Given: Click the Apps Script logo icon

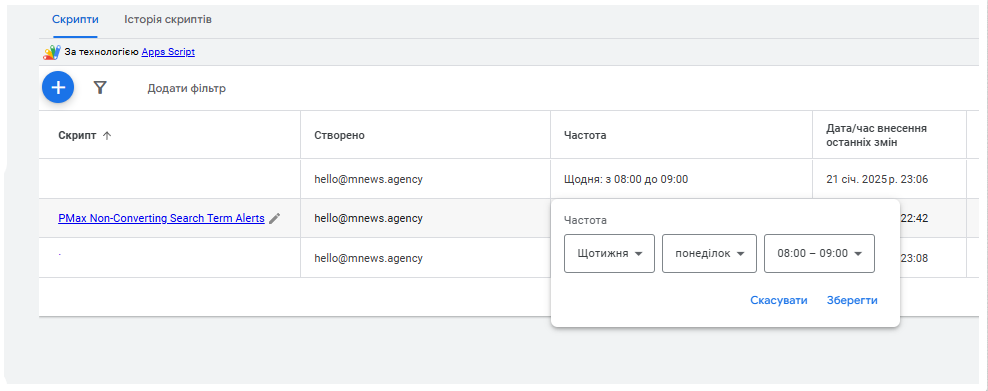Looking at the screenshot, I should [52, 52].
